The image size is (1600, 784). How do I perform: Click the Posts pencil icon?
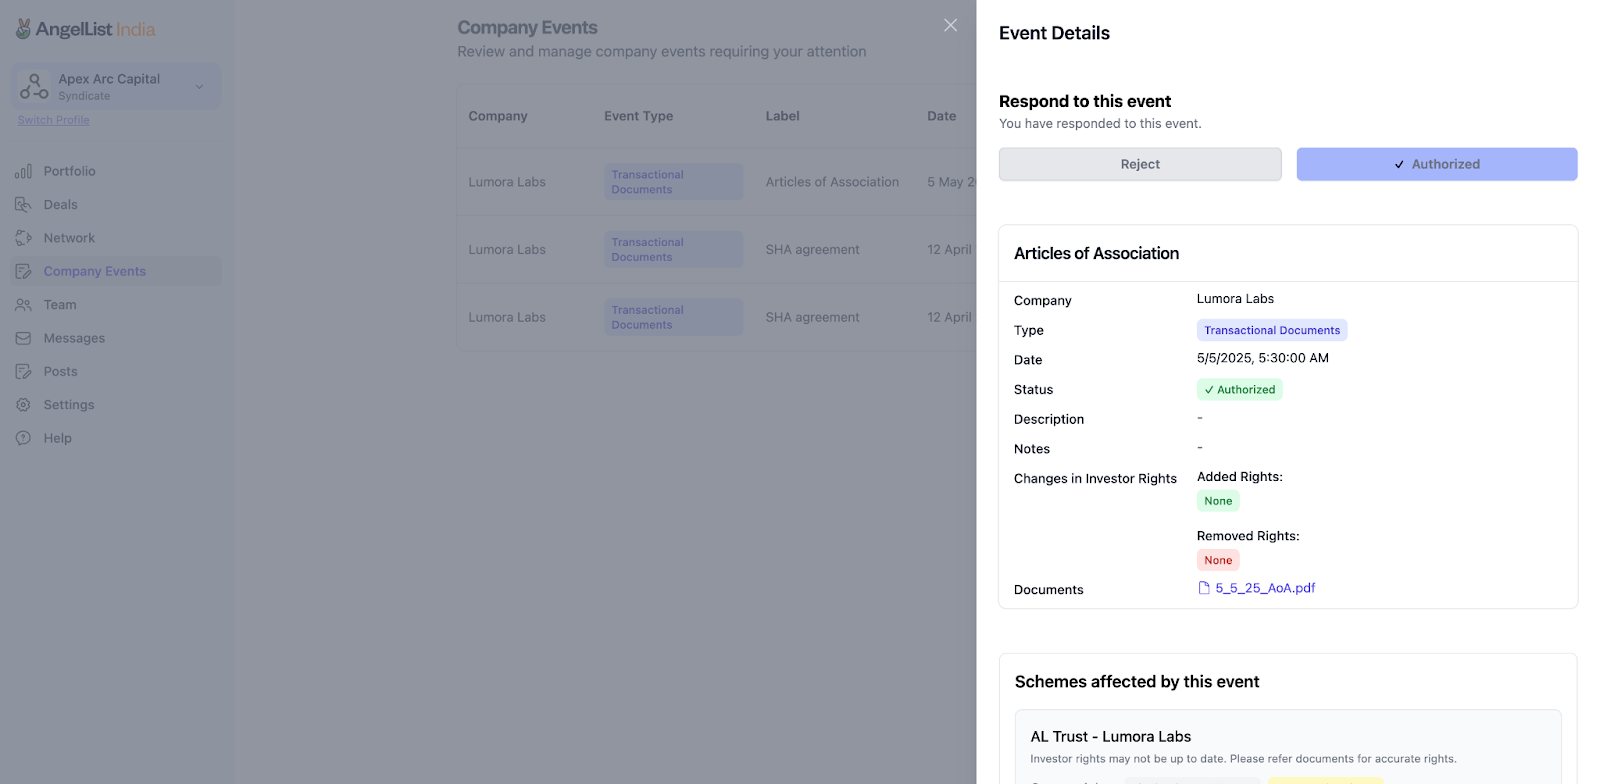pos(23,371)
